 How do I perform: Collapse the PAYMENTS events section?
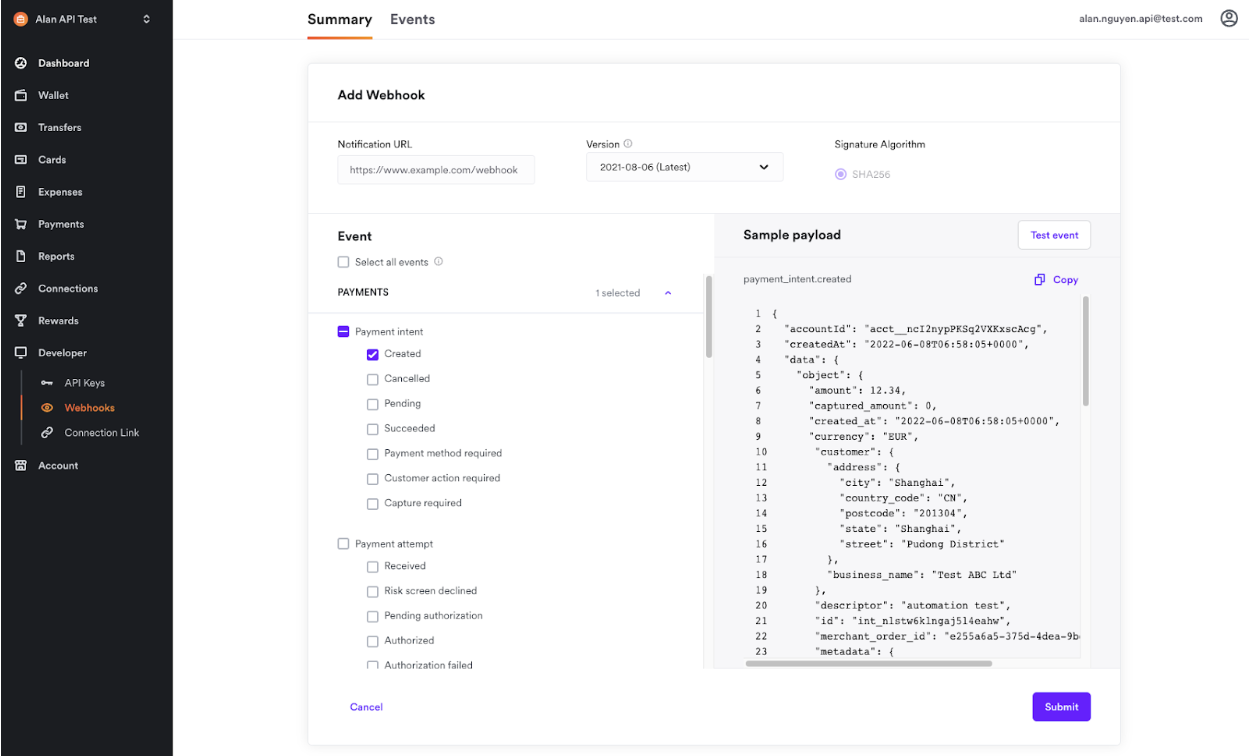point(668,293)
